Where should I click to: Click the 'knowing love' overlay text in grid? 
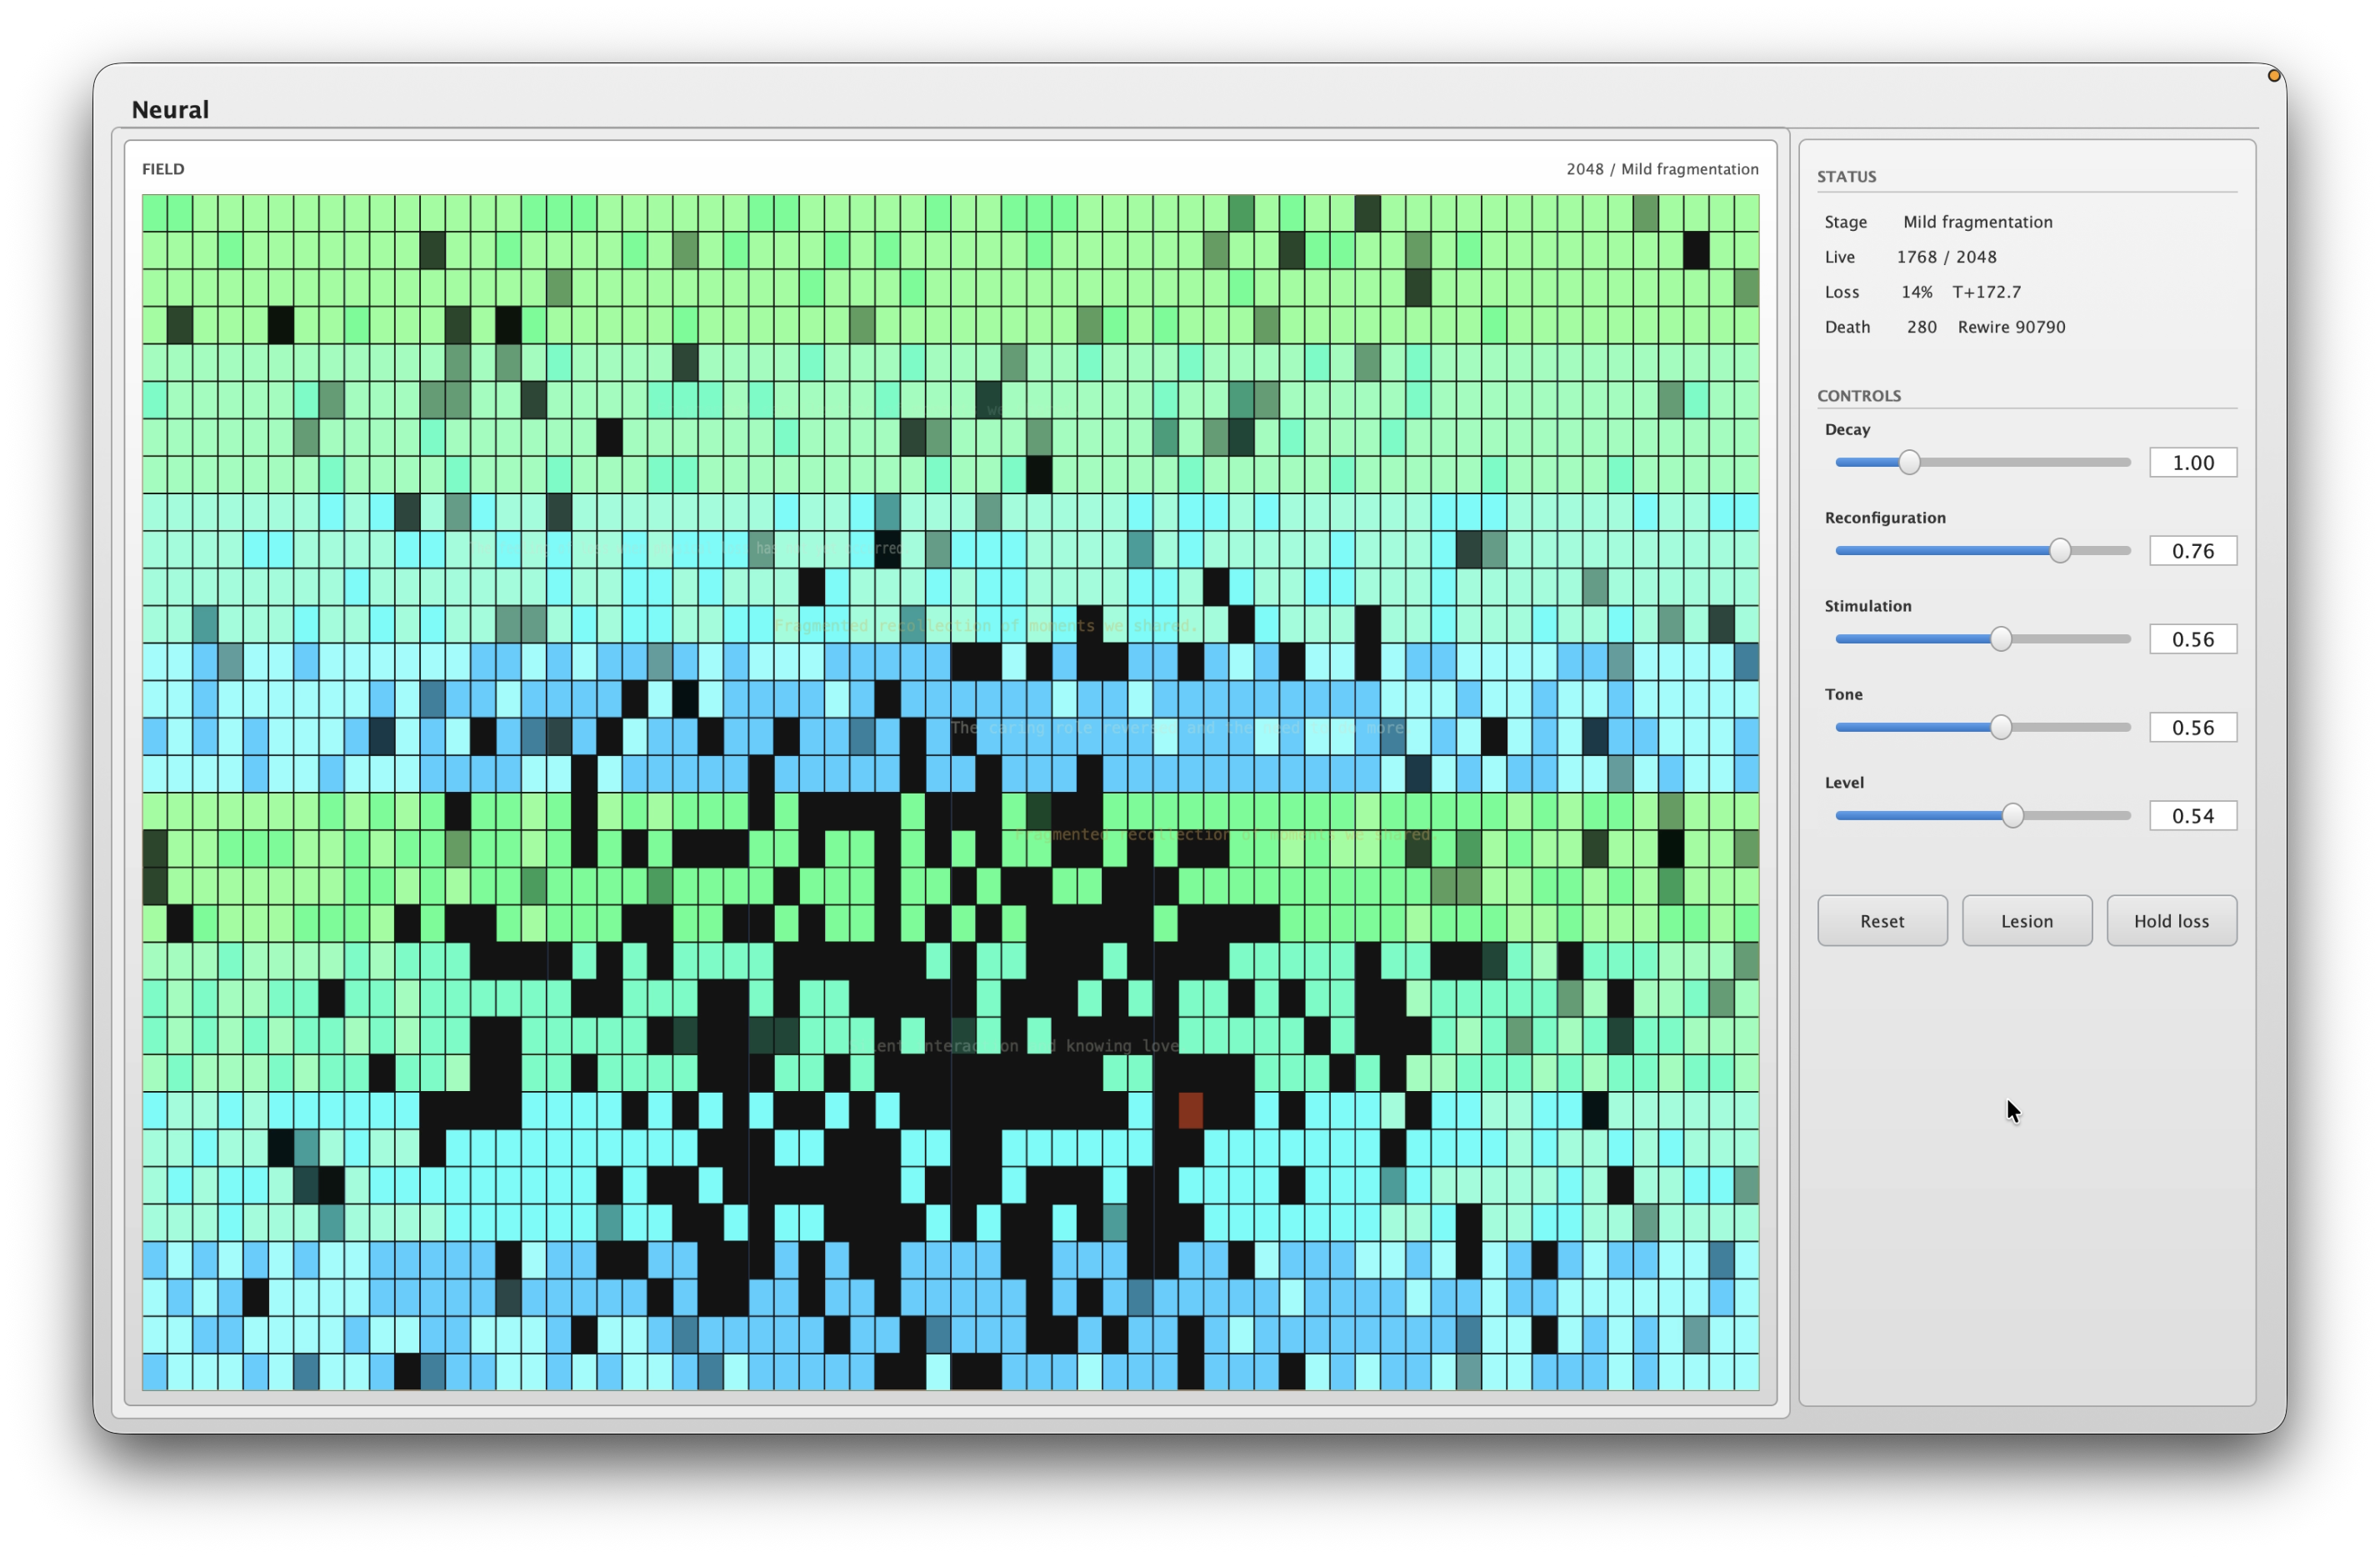click(1121, 1045)
